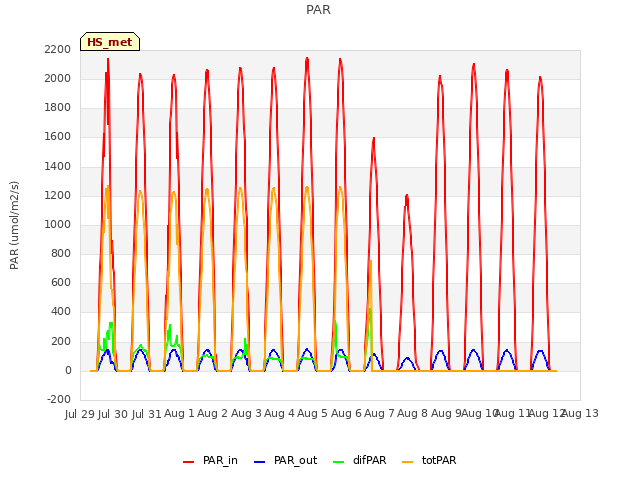Click the Jul 31 x-axis label
This screenshot has width=640, height=480.
[147, 414]
